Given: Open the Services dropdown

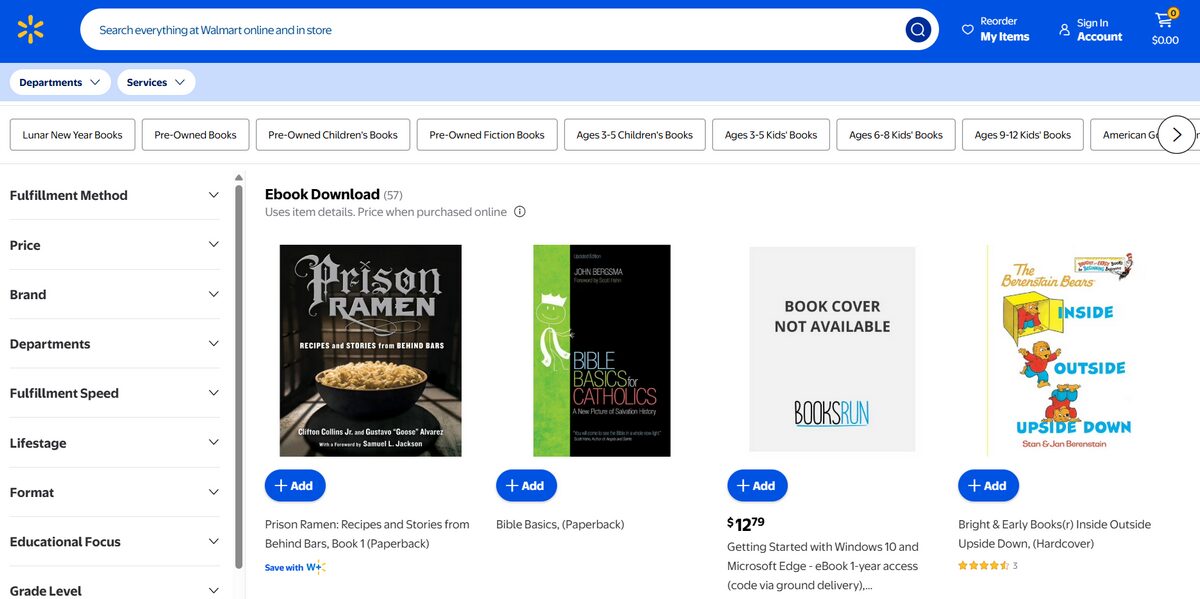Looking at the screenshot, I should (156, 82).
